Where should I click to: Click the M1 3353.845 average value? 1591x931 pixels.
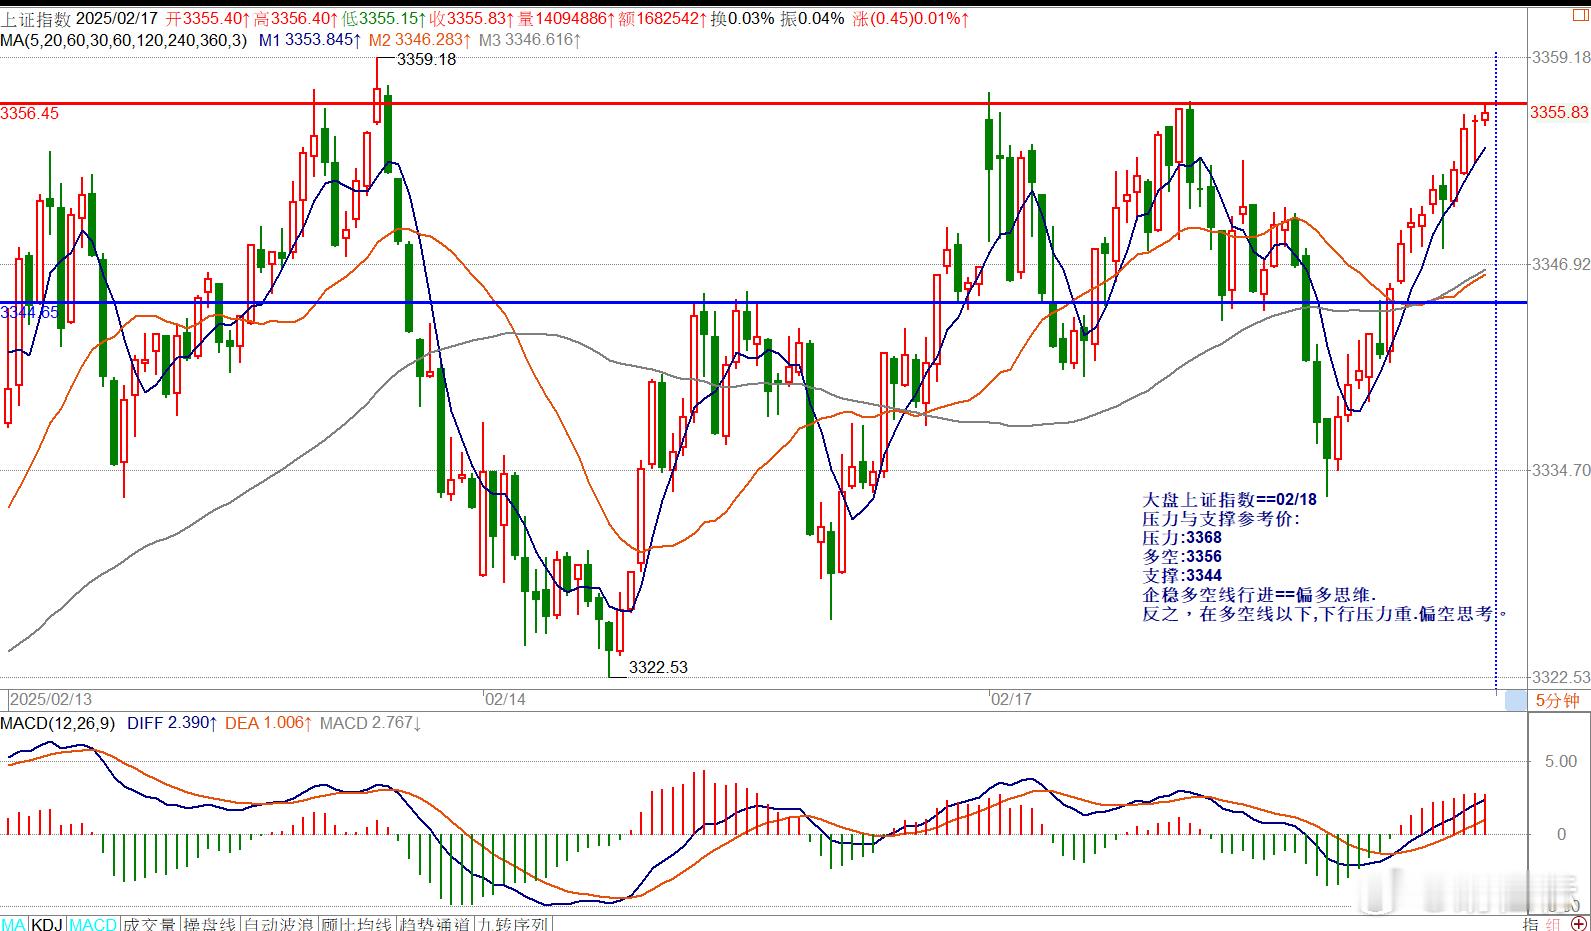pos(310,39)
